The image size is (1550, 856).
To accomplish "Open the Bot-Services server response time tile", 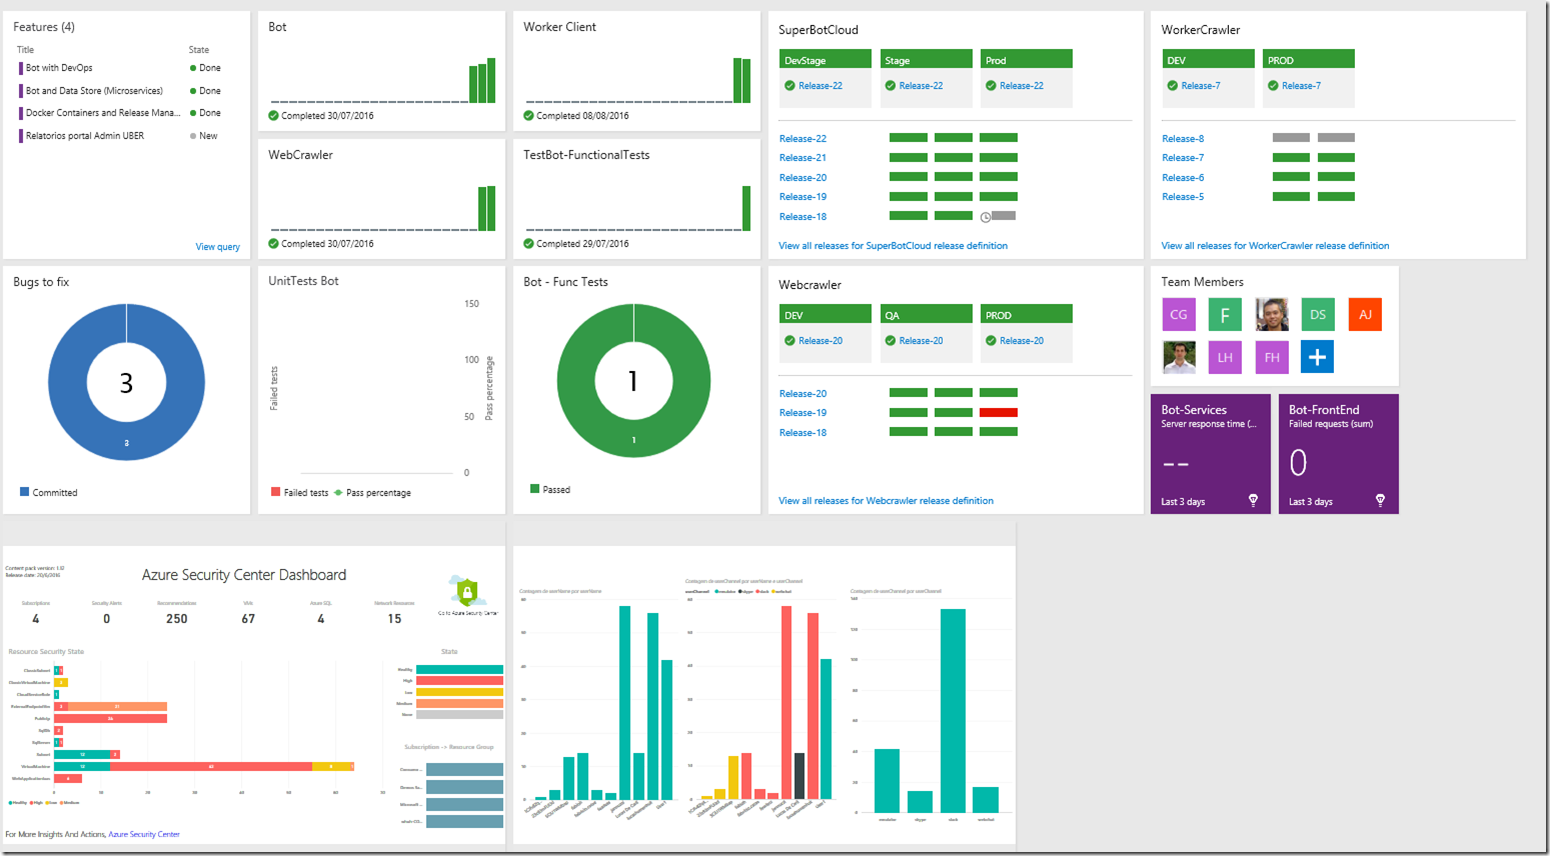I will click(1211, 454).
